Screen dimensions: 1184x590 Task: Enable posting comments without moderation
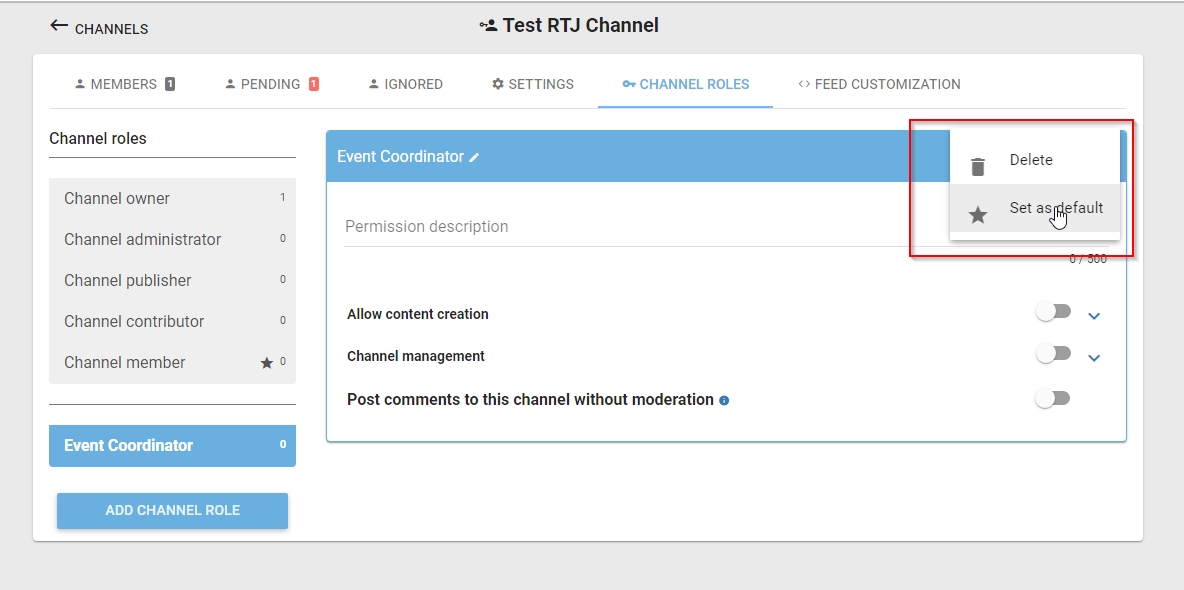1053,398
